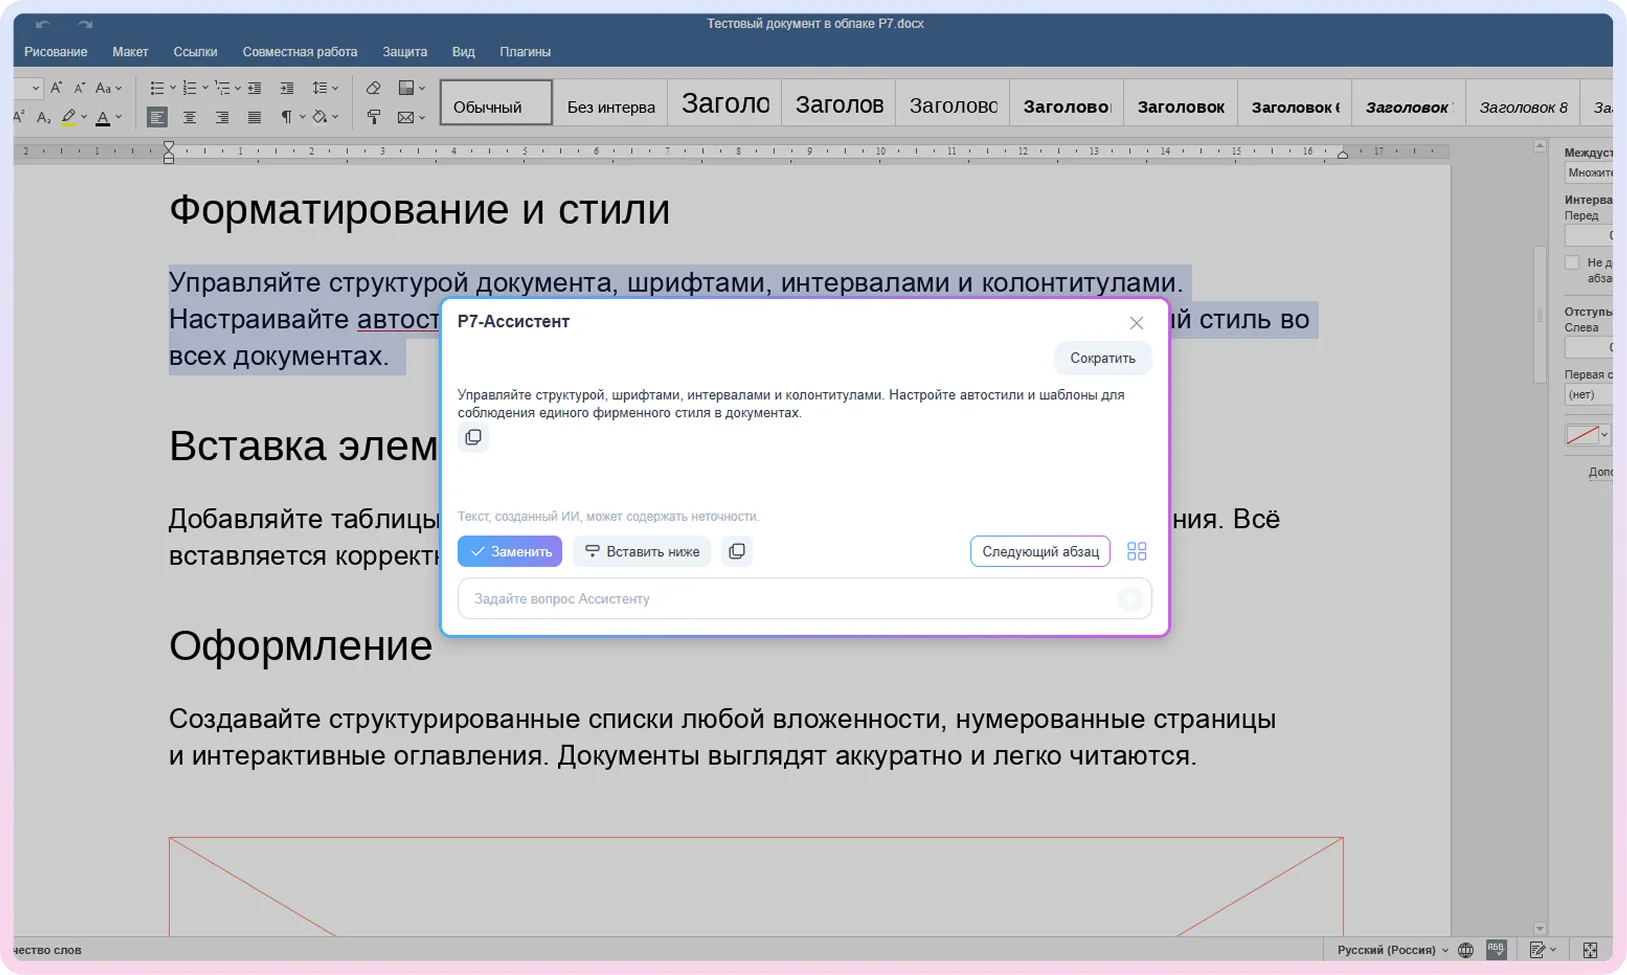1627x975 pixels.
Task: Clear formatting with the eraser icon
Action: 373,88
